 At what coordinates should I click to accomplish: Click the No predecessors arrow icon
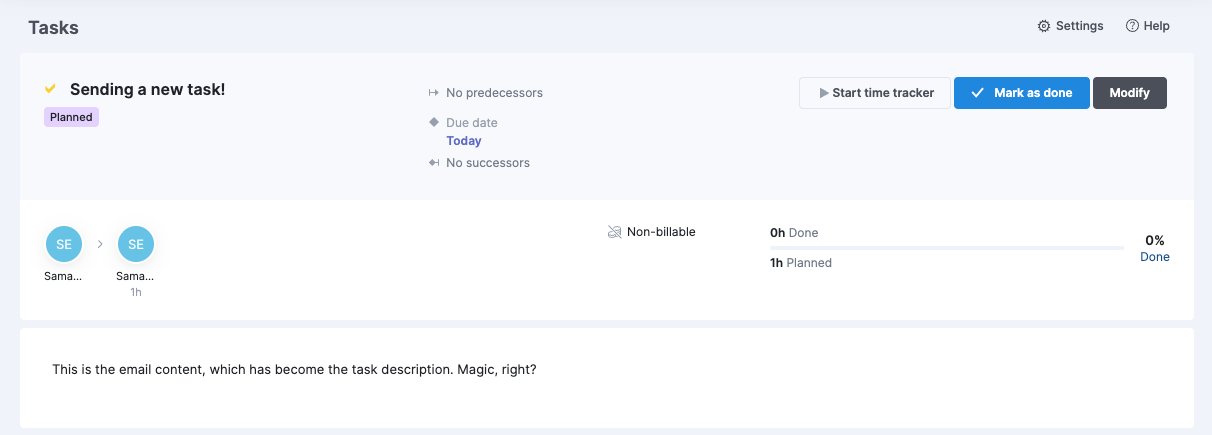(434, 93)
